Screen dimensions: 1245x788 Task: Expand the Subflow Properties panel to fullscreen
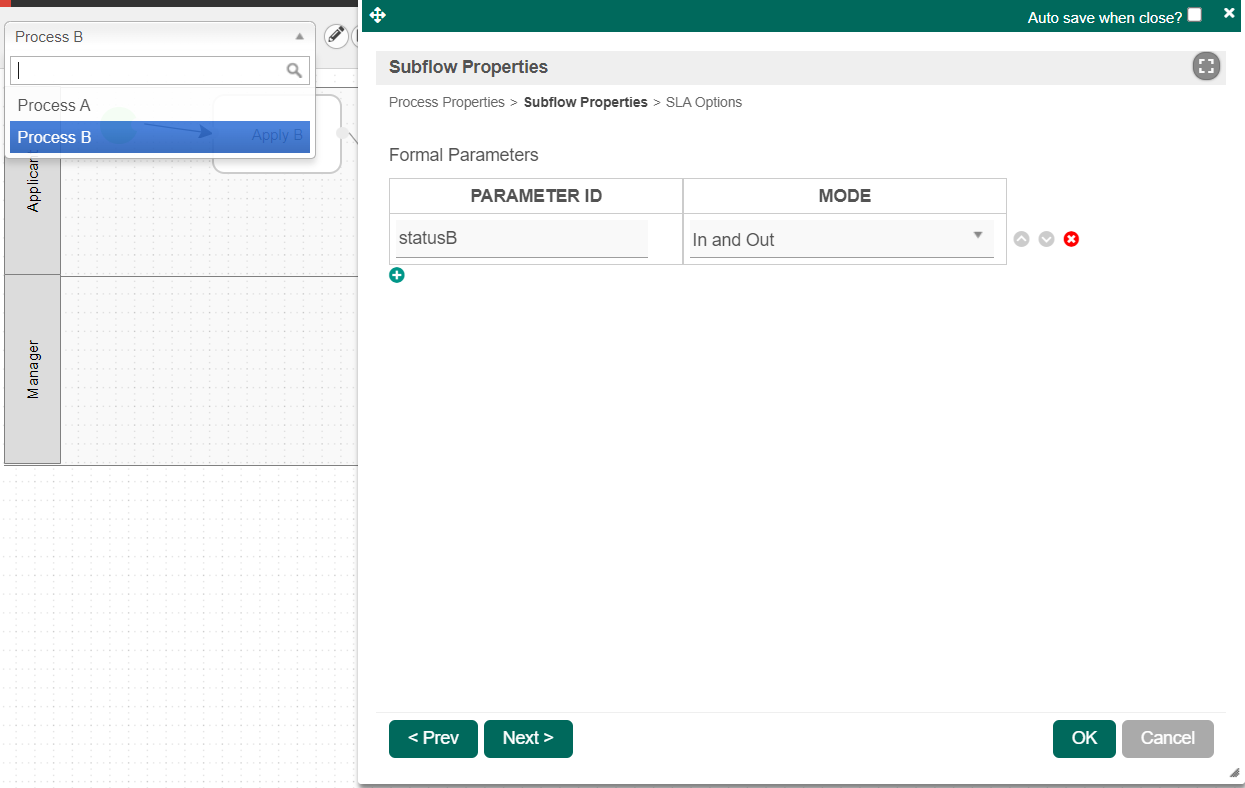point(1206,67)
